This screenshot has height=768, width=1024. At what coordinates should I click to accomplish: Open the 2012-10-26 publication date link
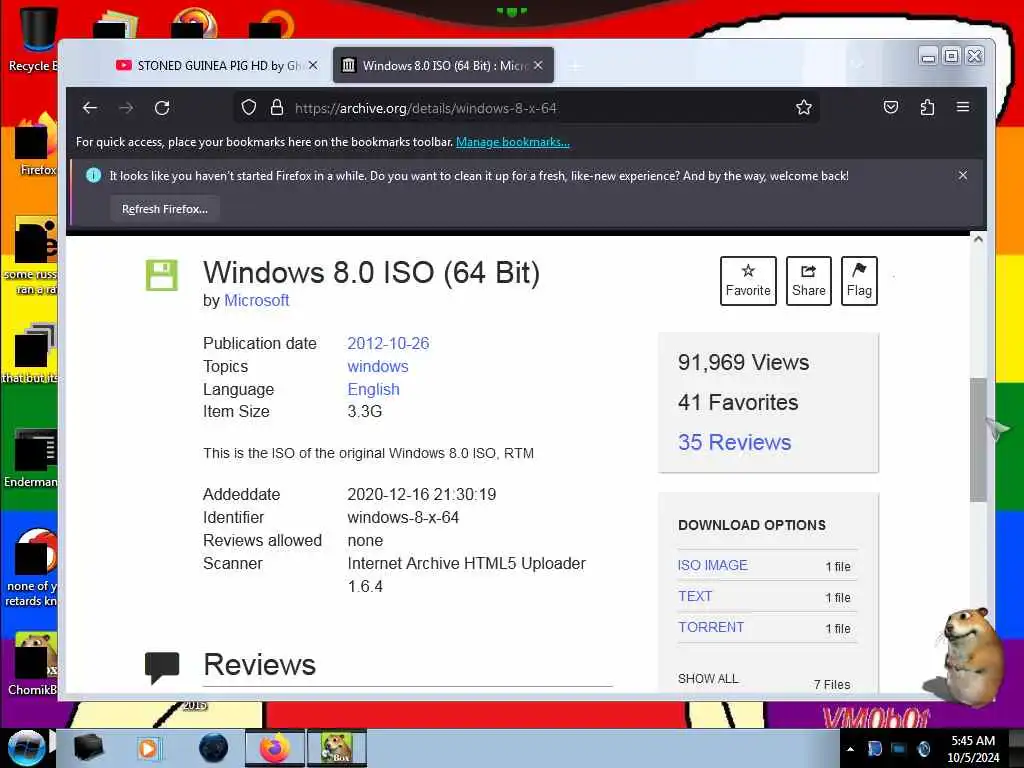coord(389,344)
